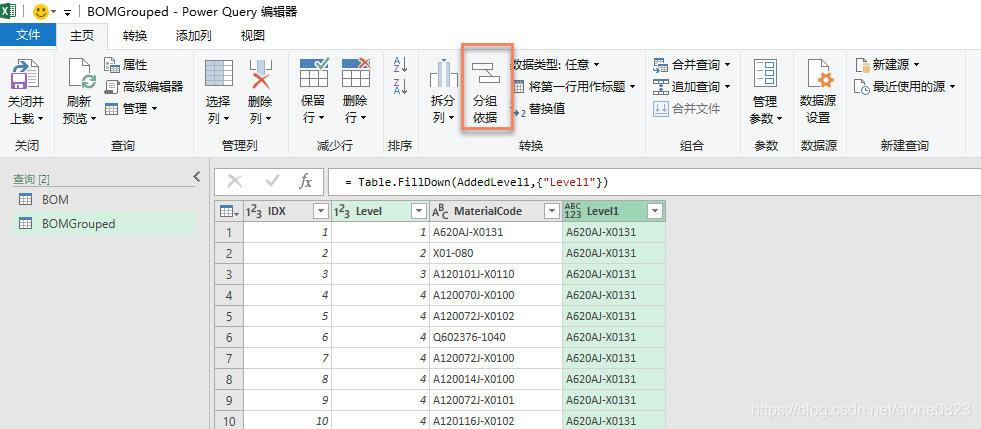Click the fx formula icon

(x=305, y=181)
